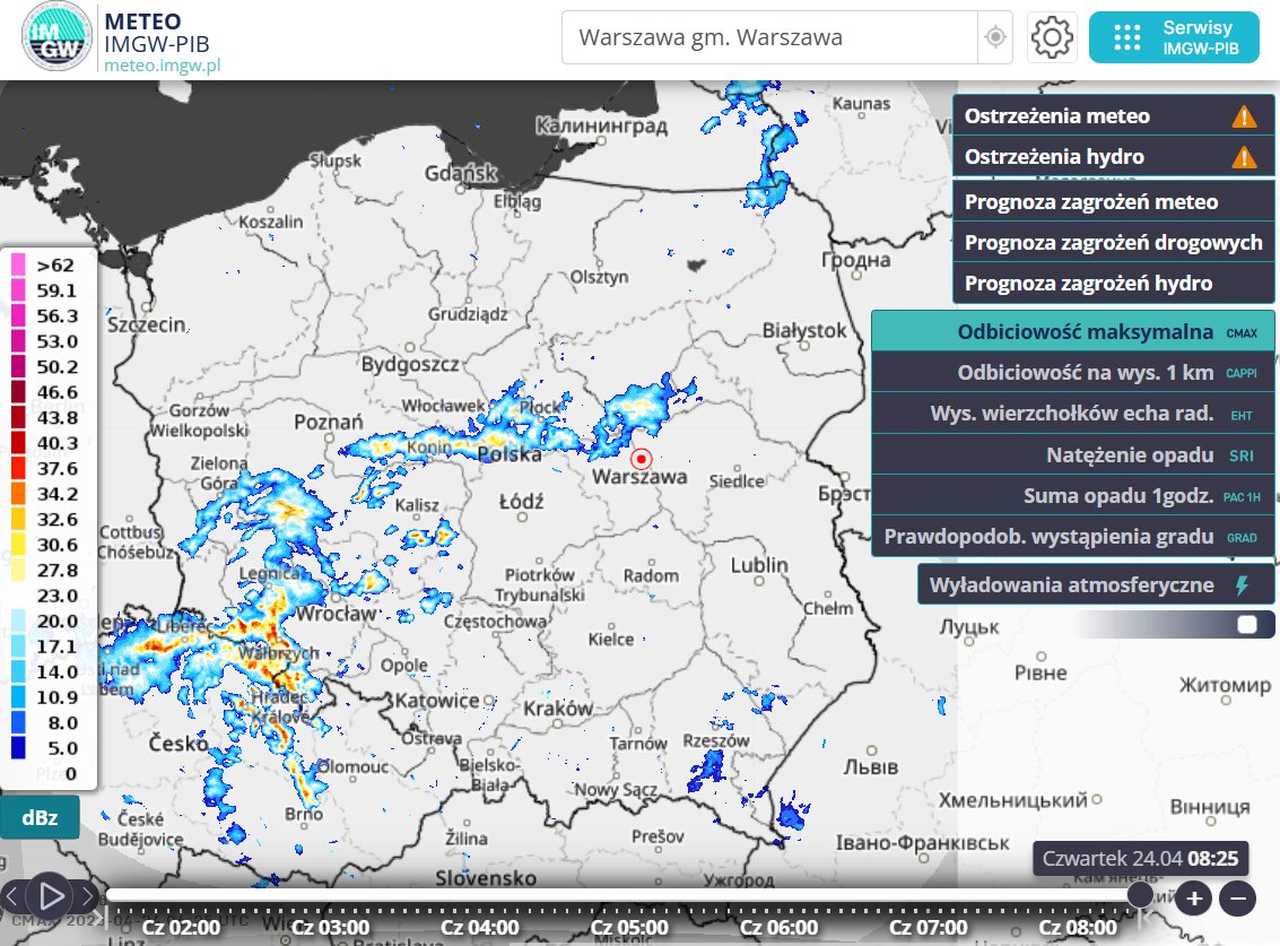Click the date label Czwartek 24.04 08:25
This screenshot has width=1280, height=946.
pyautogui.click(x=1140, y=858)
